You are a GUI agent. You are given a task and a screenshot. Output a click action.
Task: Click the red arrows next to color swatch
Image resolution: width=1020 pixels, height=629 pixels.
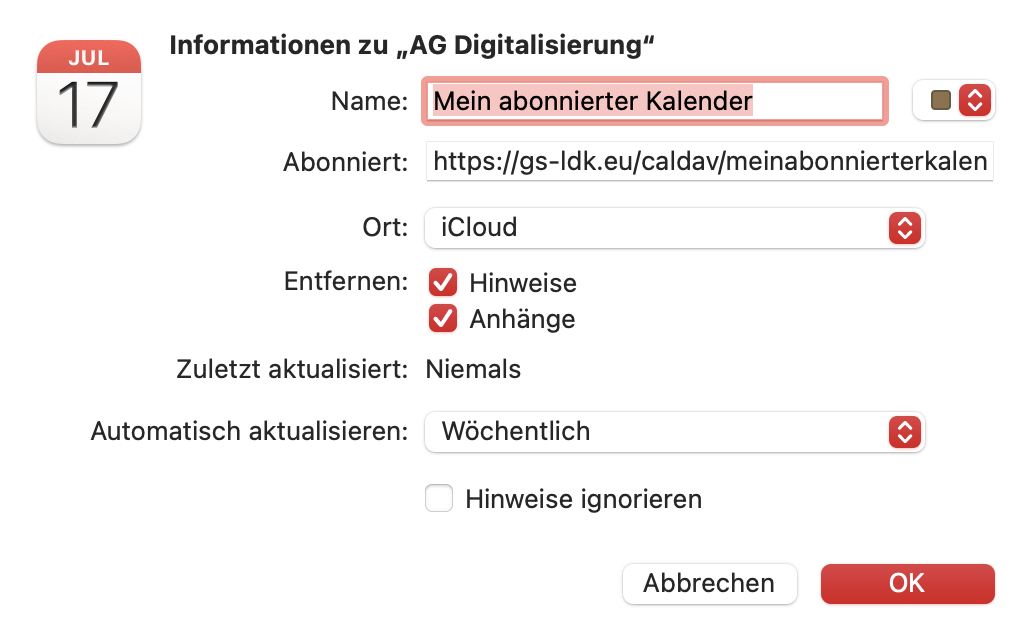(974, 100)
